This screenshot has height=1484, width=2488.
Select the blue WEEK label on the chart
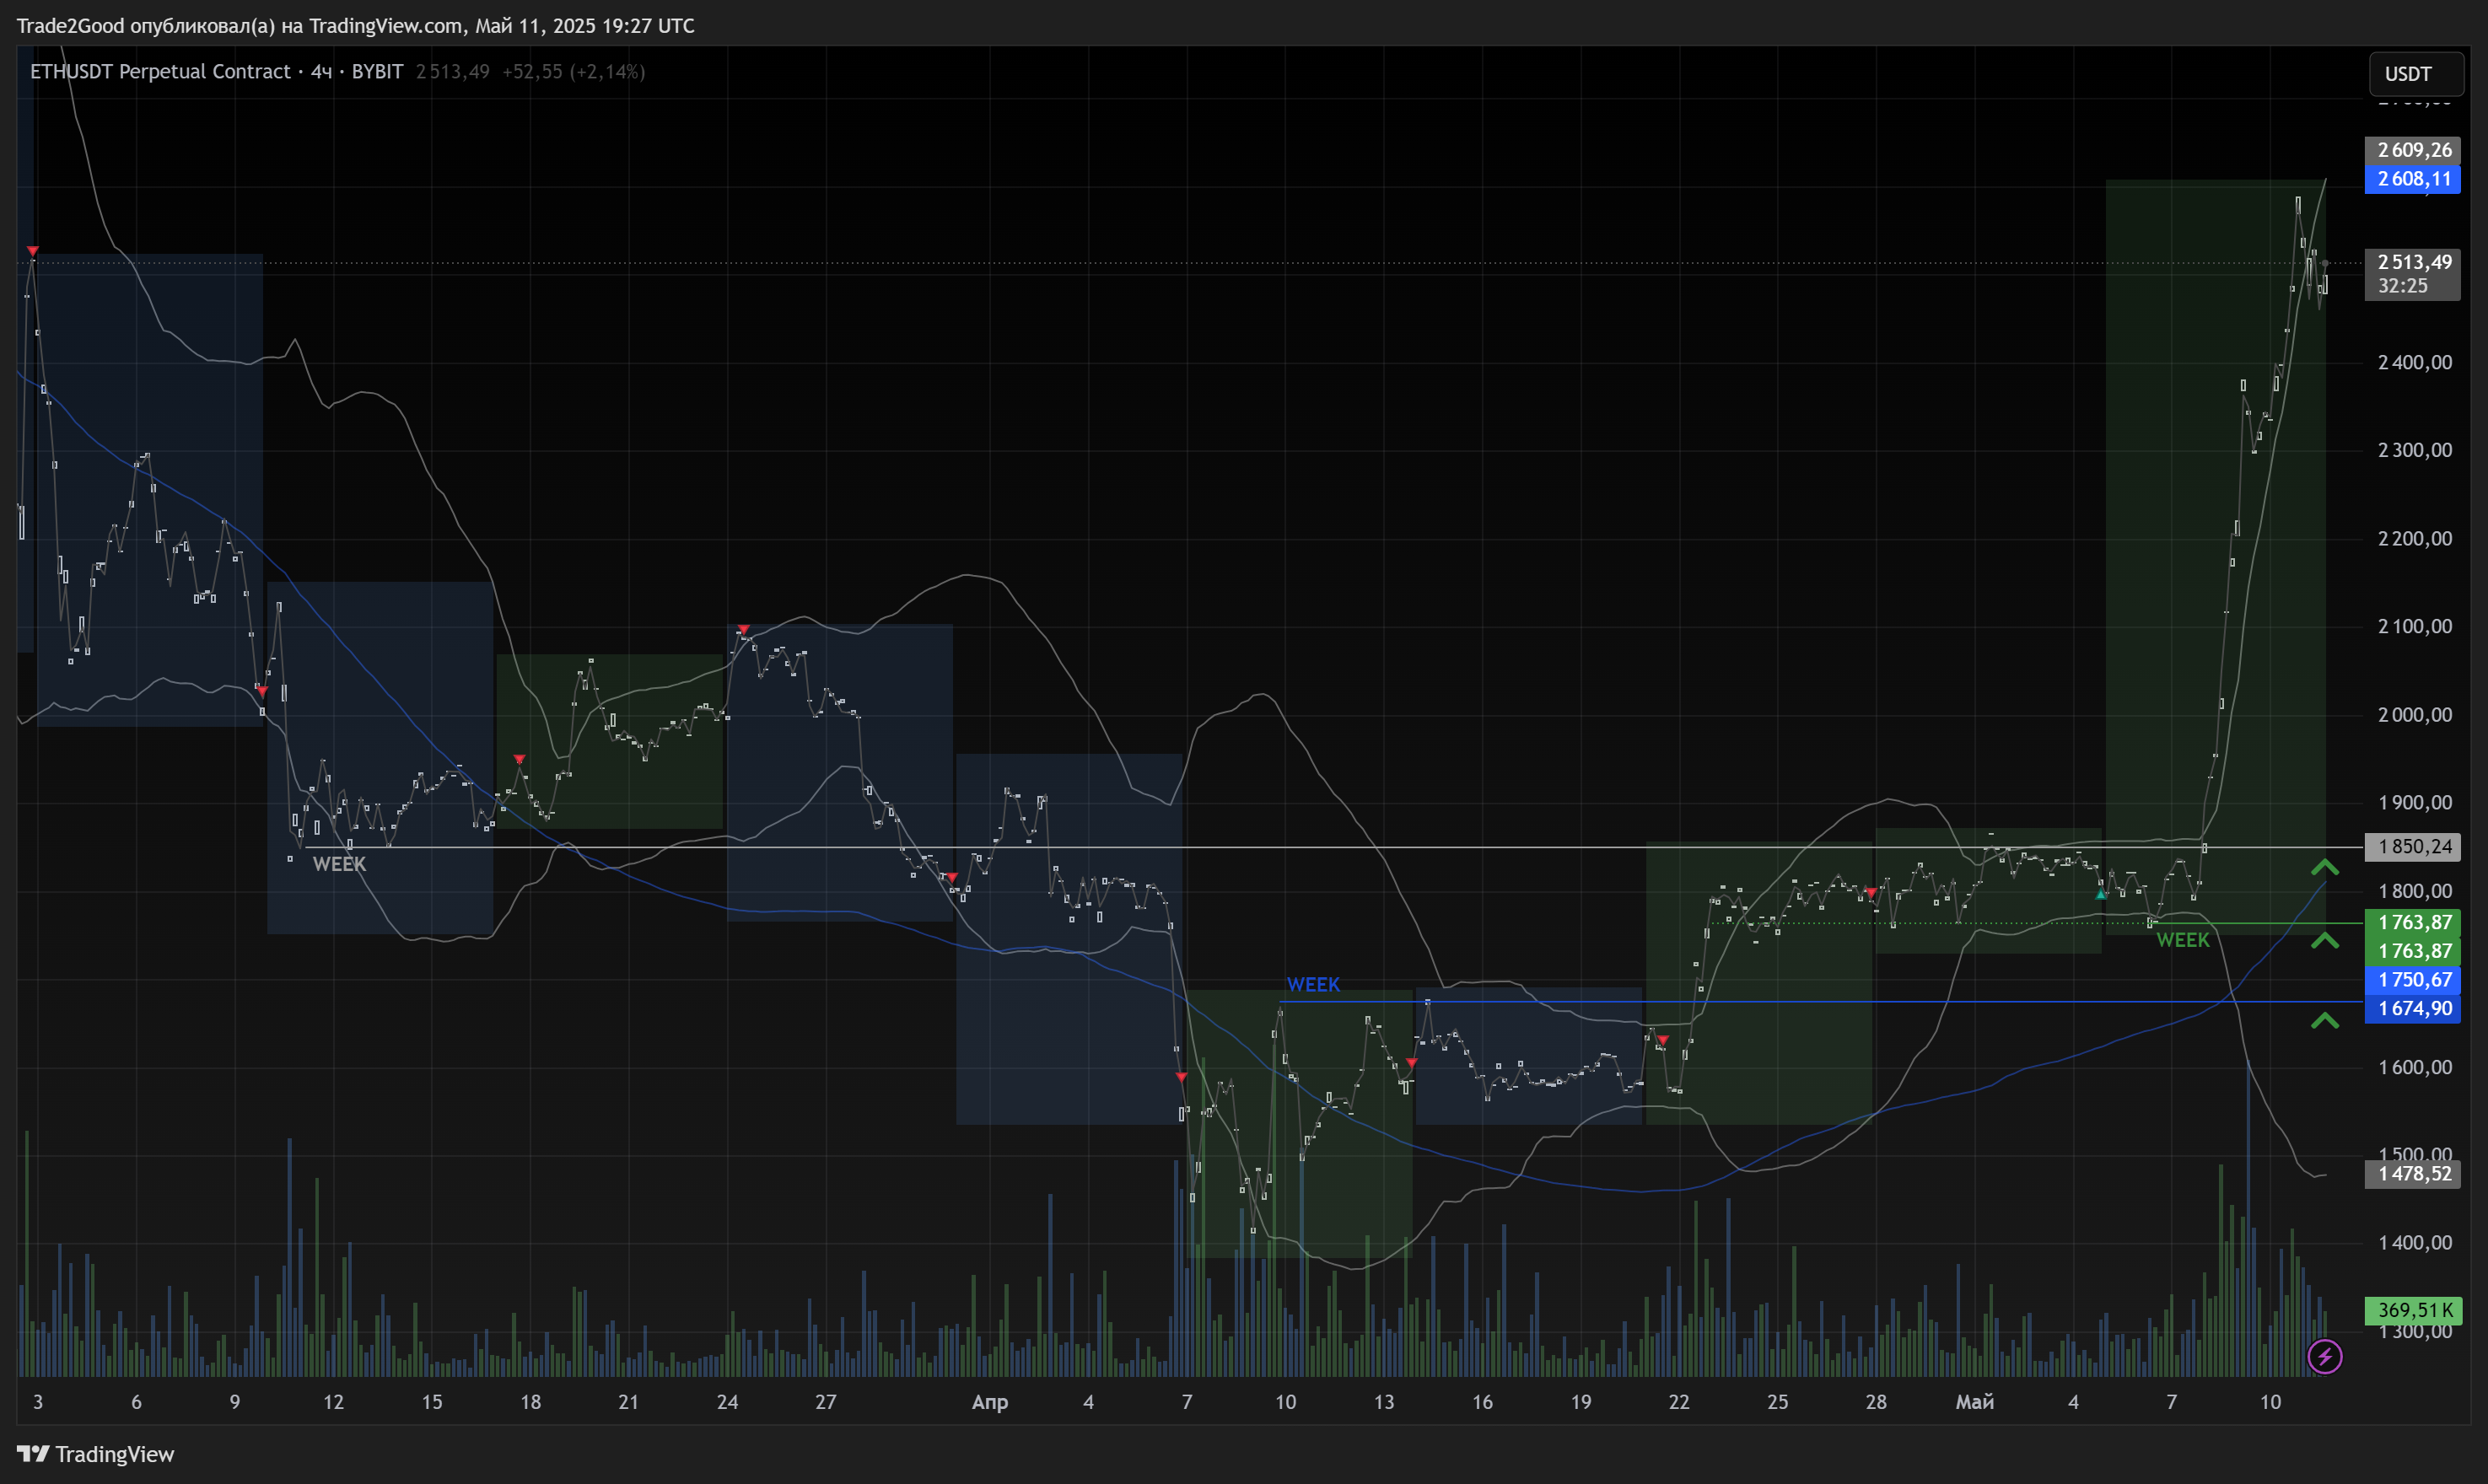[x=1312, y=984]
